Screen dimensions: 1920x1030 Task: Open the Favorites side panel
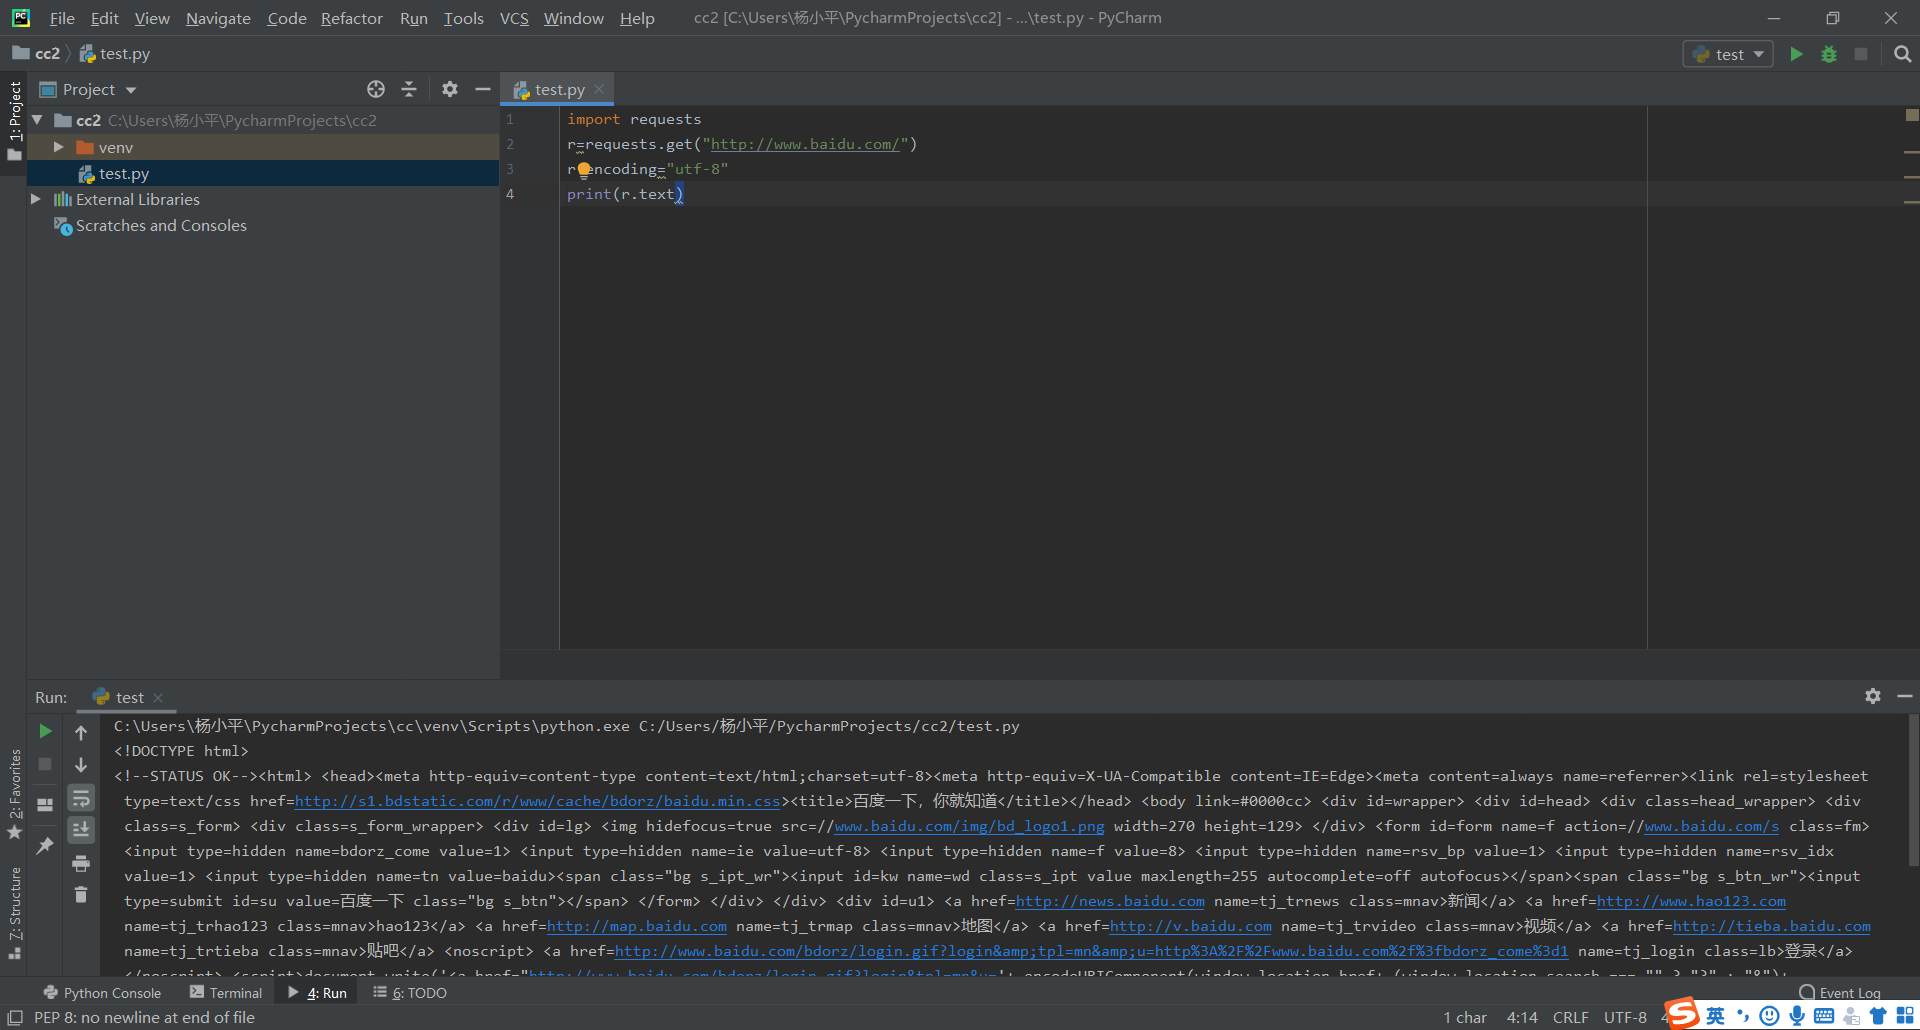point(15,794)
